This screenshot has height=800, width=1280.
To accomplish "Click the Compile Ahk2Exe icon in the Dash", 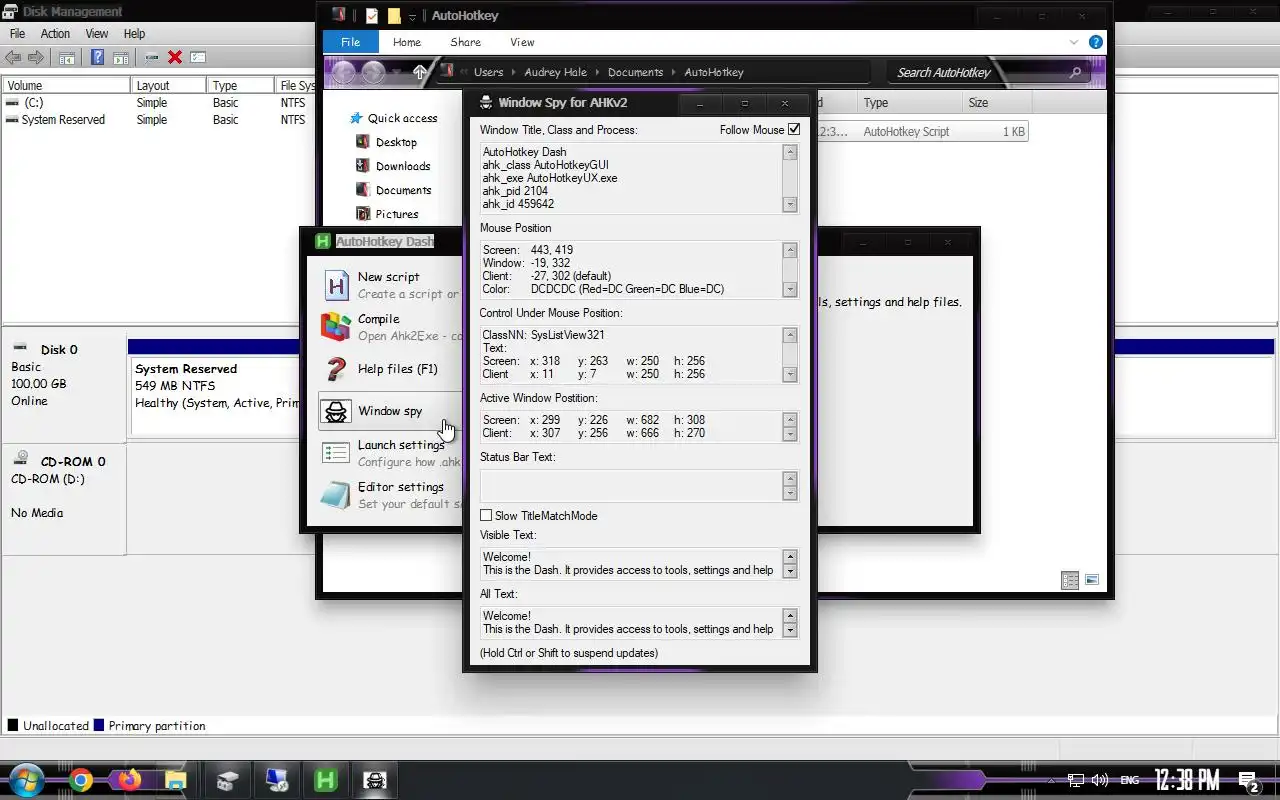I will click(336, 327).
